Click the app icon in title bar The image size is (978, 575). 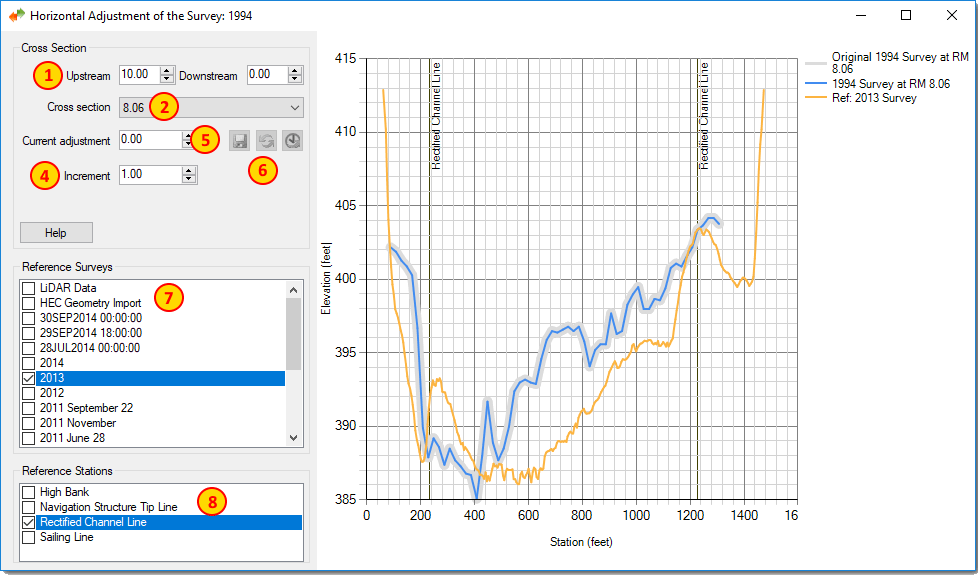click(x=17, y=16)
